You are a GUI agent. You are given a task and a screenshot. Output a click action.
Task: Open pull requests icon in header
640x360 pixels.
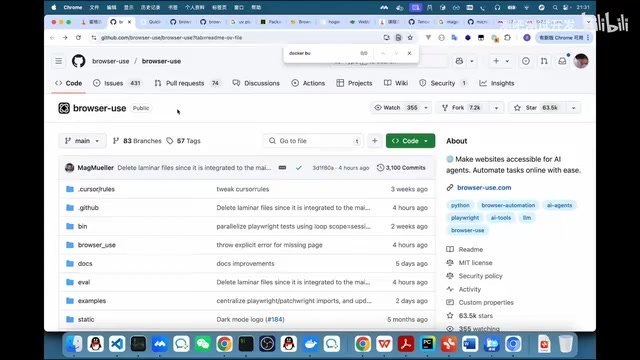544,61
